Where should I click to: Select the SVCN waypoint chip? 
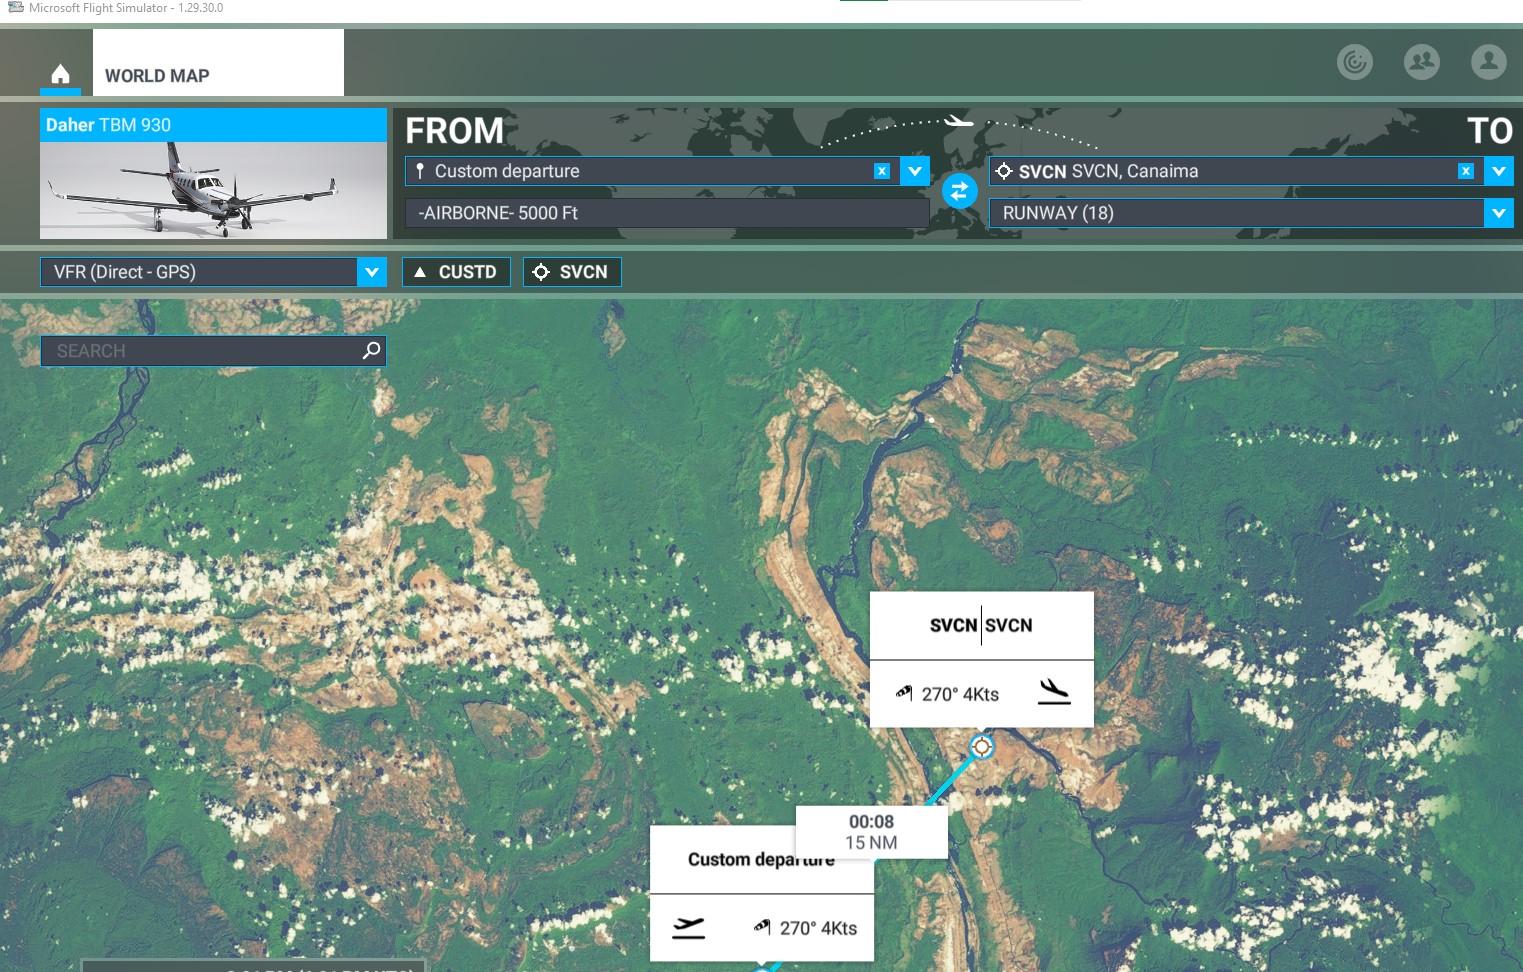coord(572,271)
